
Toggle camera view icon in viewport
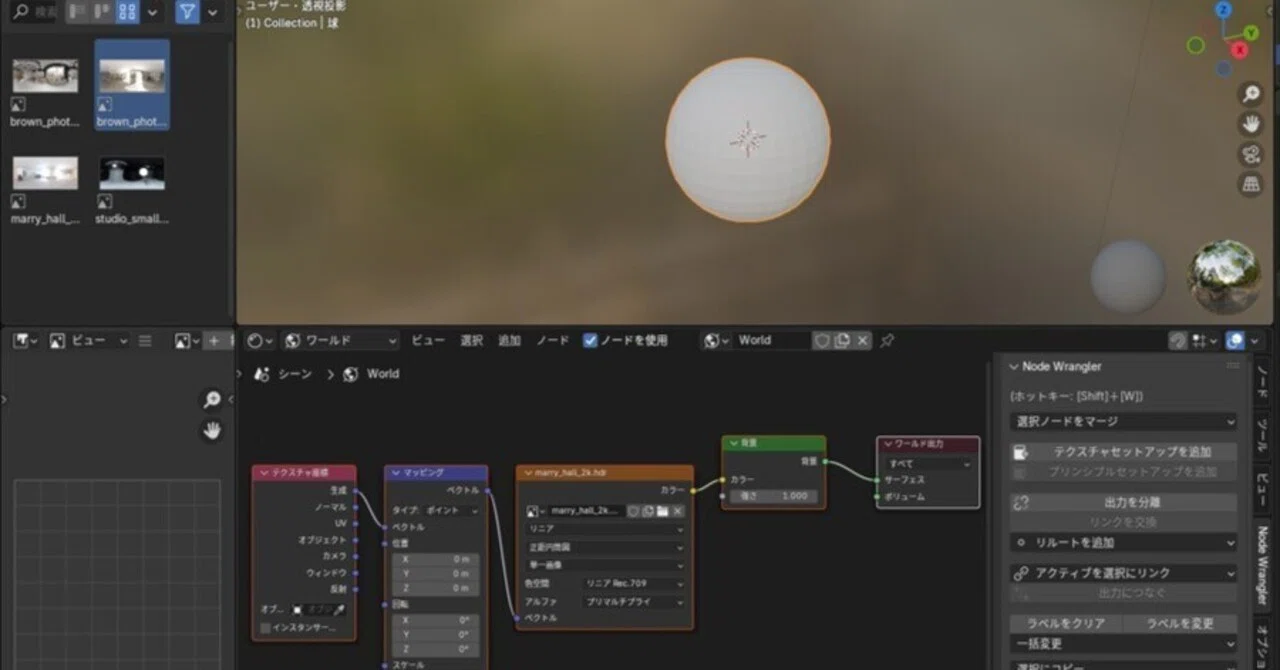tap(1251, 154)
